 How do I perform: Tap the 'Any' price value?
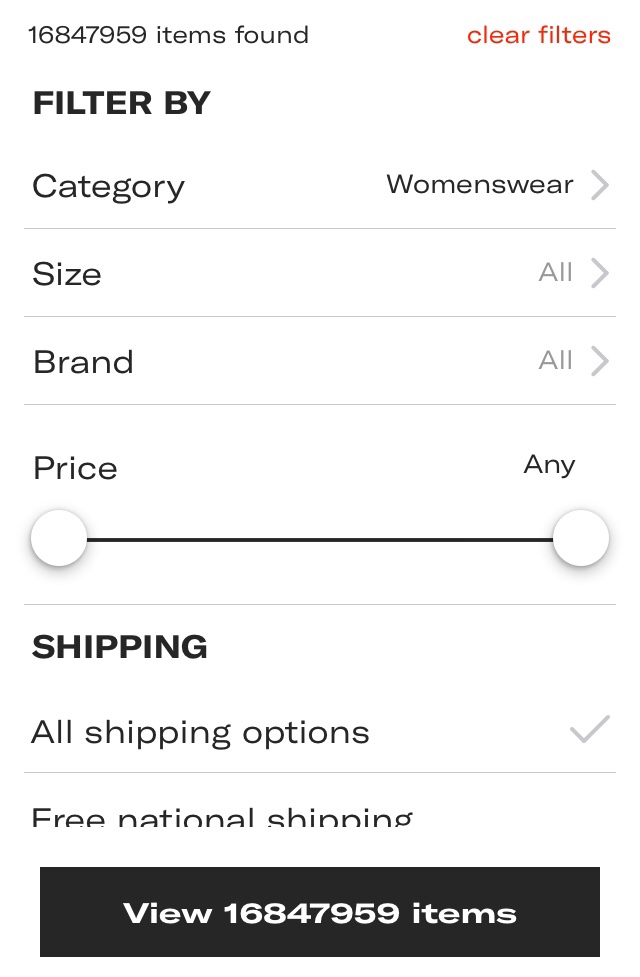coord(549,465)
